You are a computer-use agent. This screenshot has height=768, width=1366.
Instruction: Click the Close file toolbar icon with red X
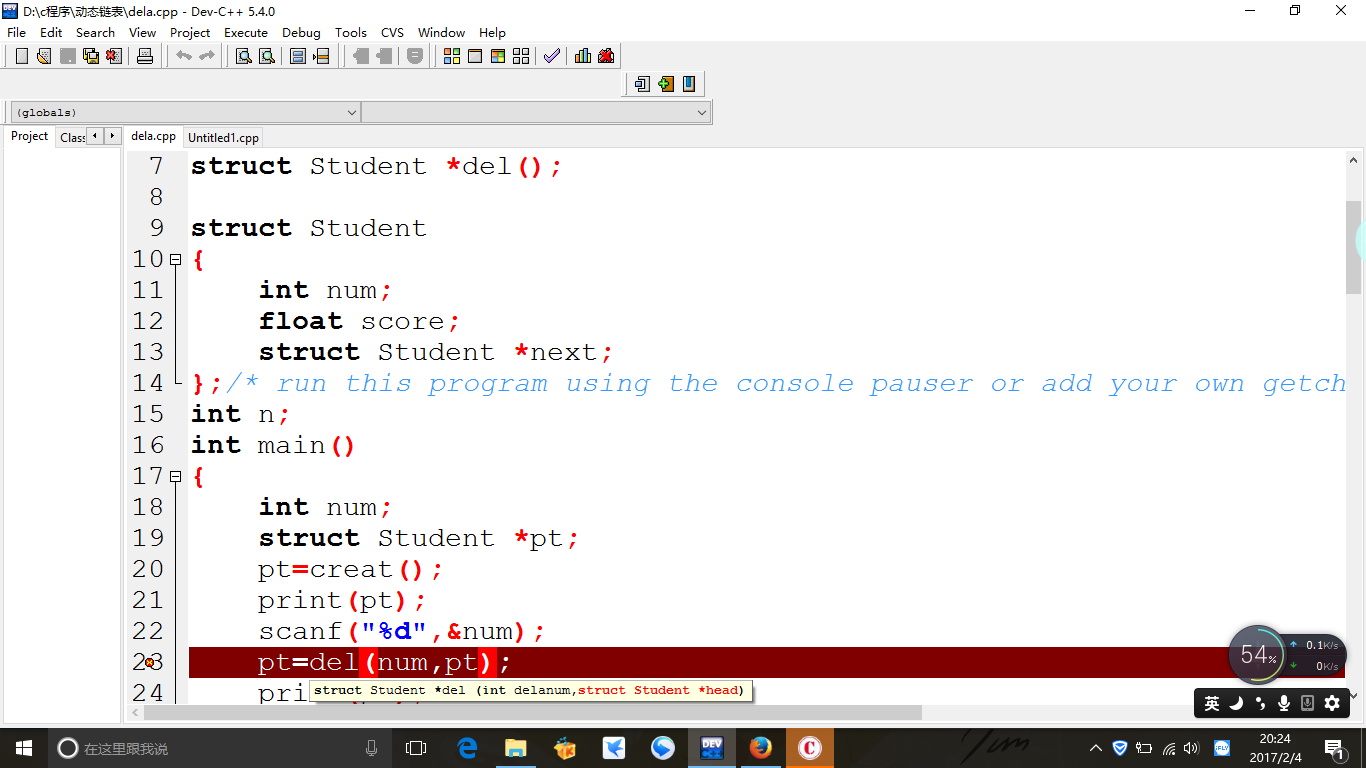pyautogui.click(x=114, y=56)
